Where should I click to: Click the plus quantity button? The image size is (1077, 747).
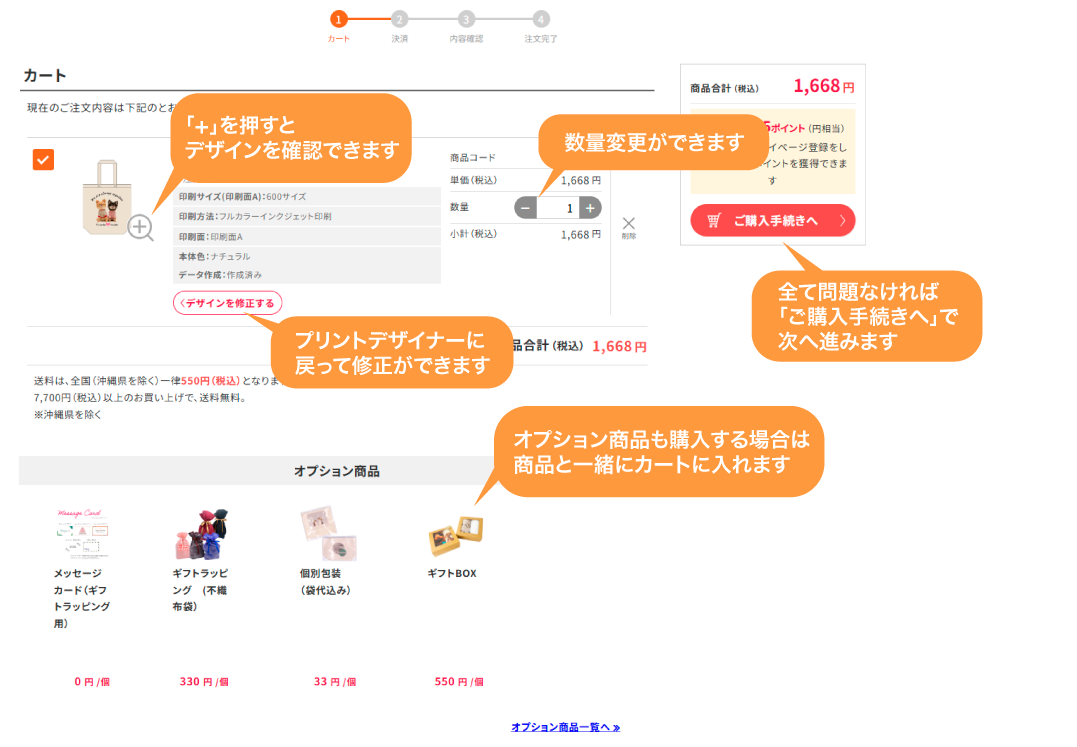[590, 208]
